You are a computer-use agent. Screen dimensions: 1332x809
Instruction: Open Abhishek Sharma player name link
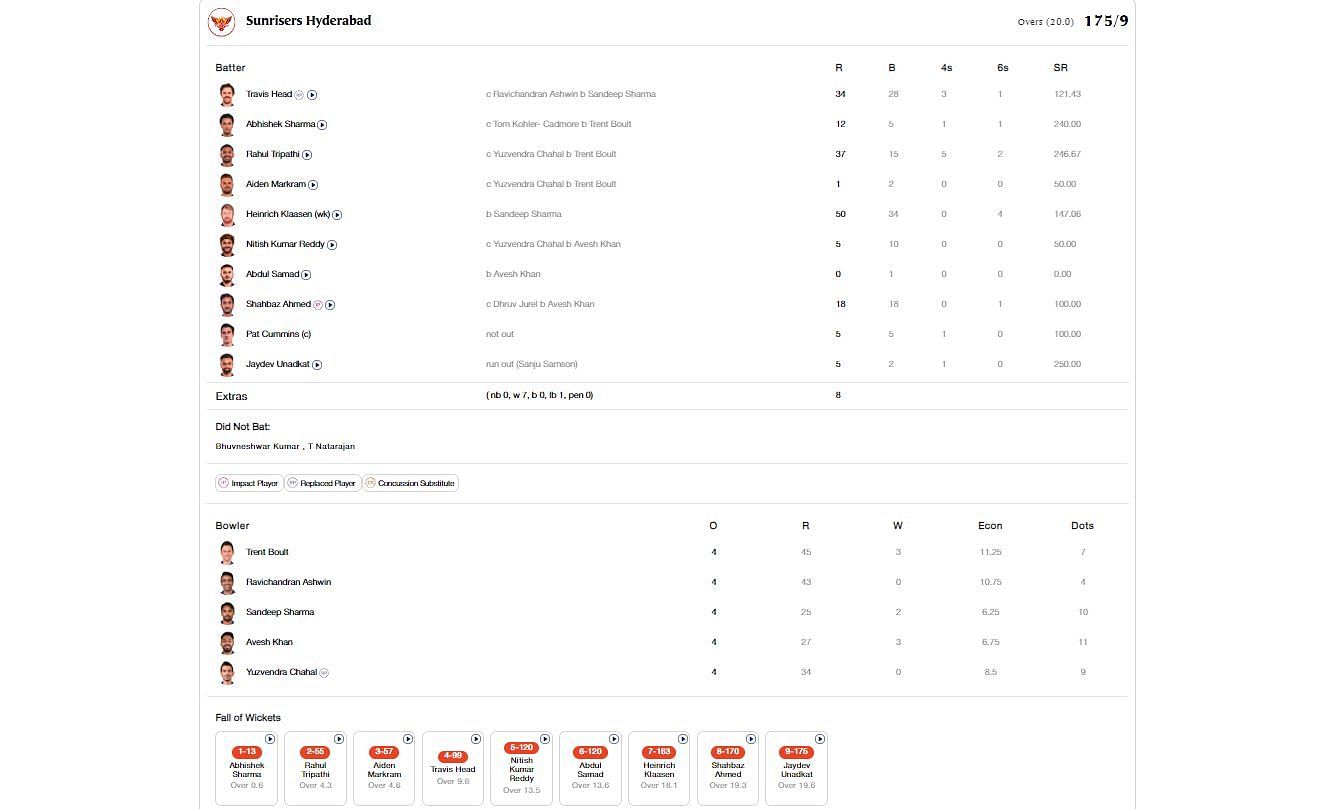(280, 124)
